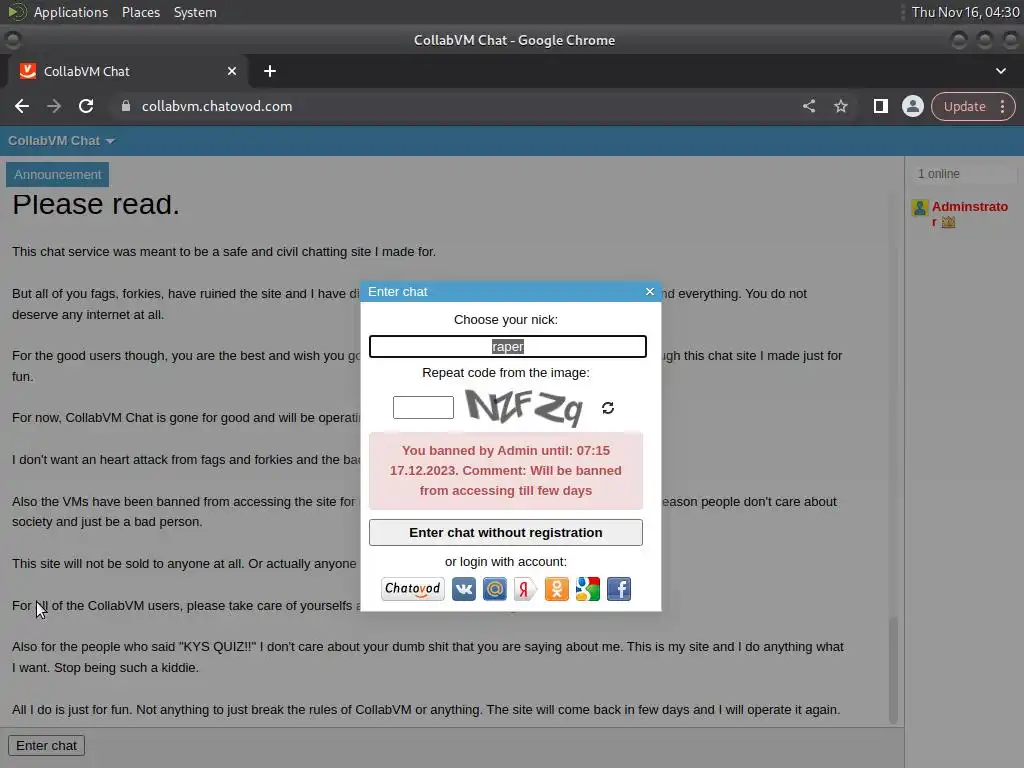Click the ban notice message
The image size is (1024, 768).
click(x=505, y=471)
